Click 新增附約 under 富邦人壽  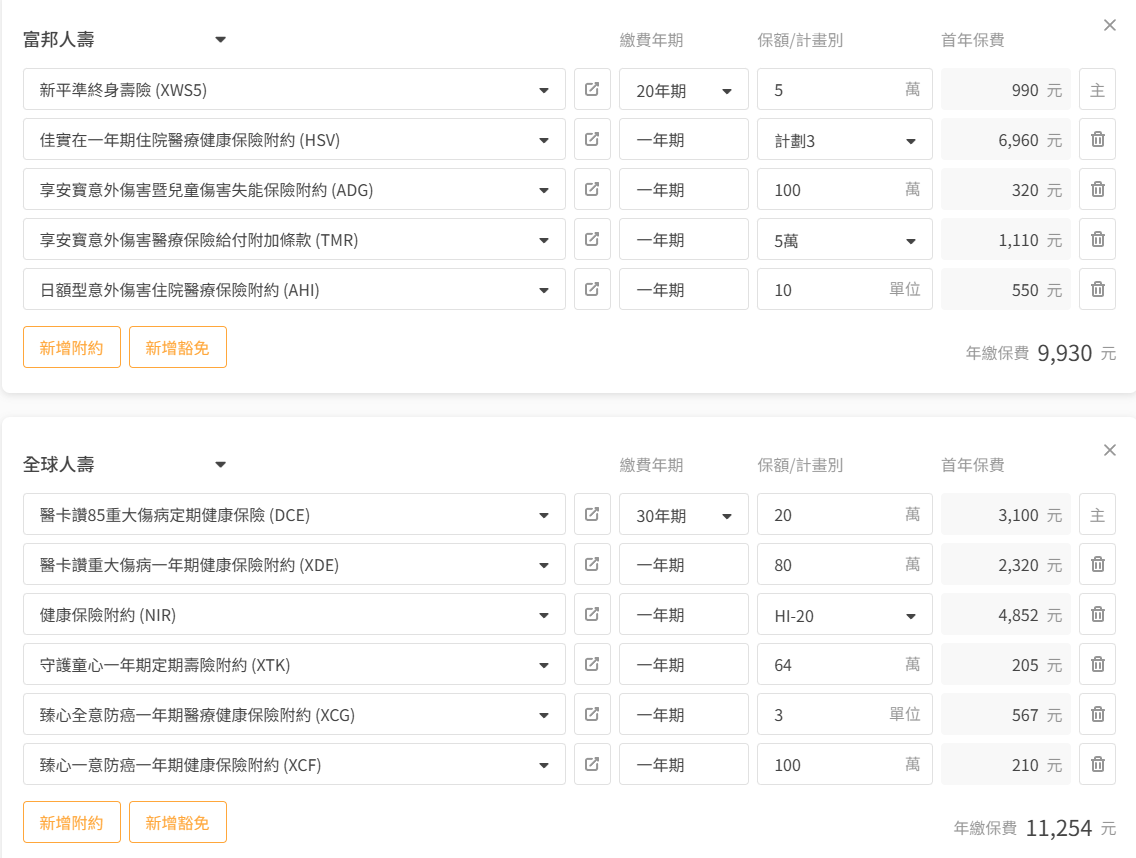pyautogui.click(x=72, y=347)
